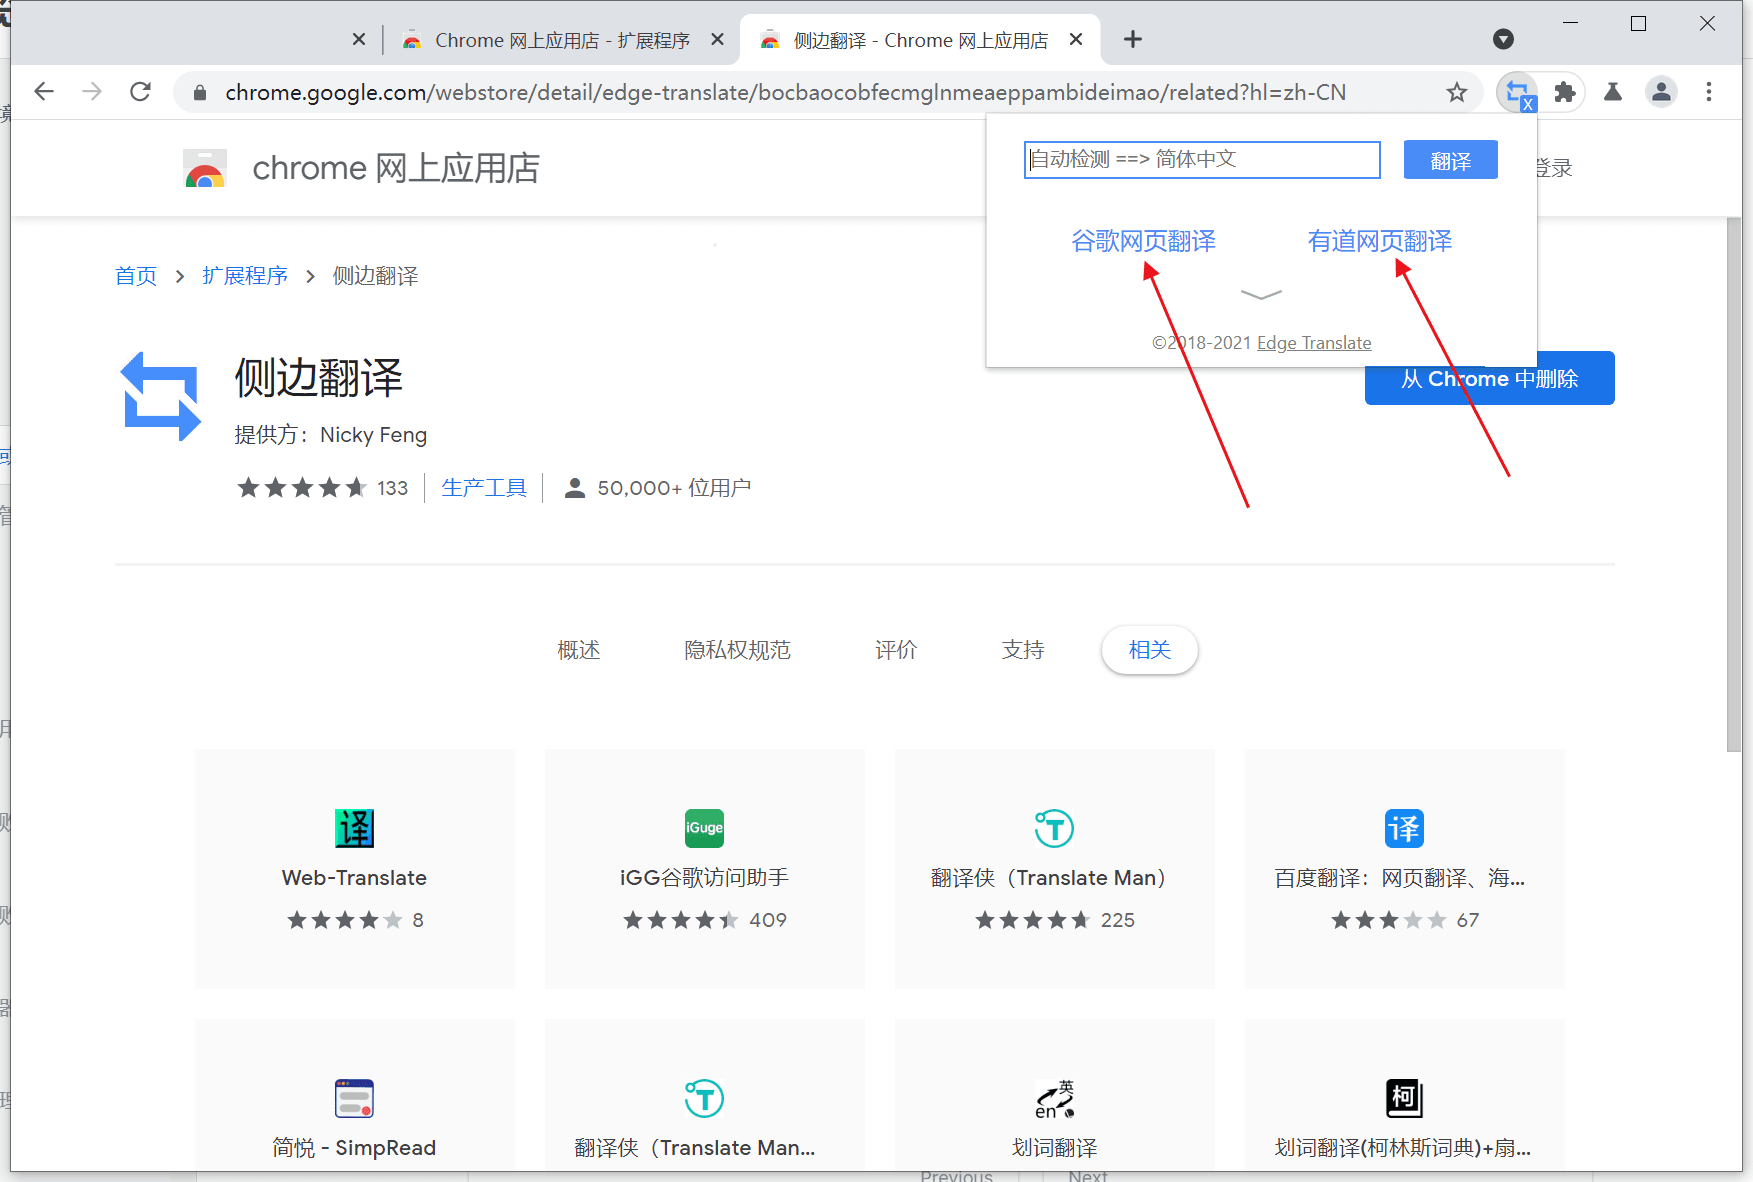Open the Chrome profile avatar menu
This screenshot has width=1753, height=1182.
[x=1661, y=92]
